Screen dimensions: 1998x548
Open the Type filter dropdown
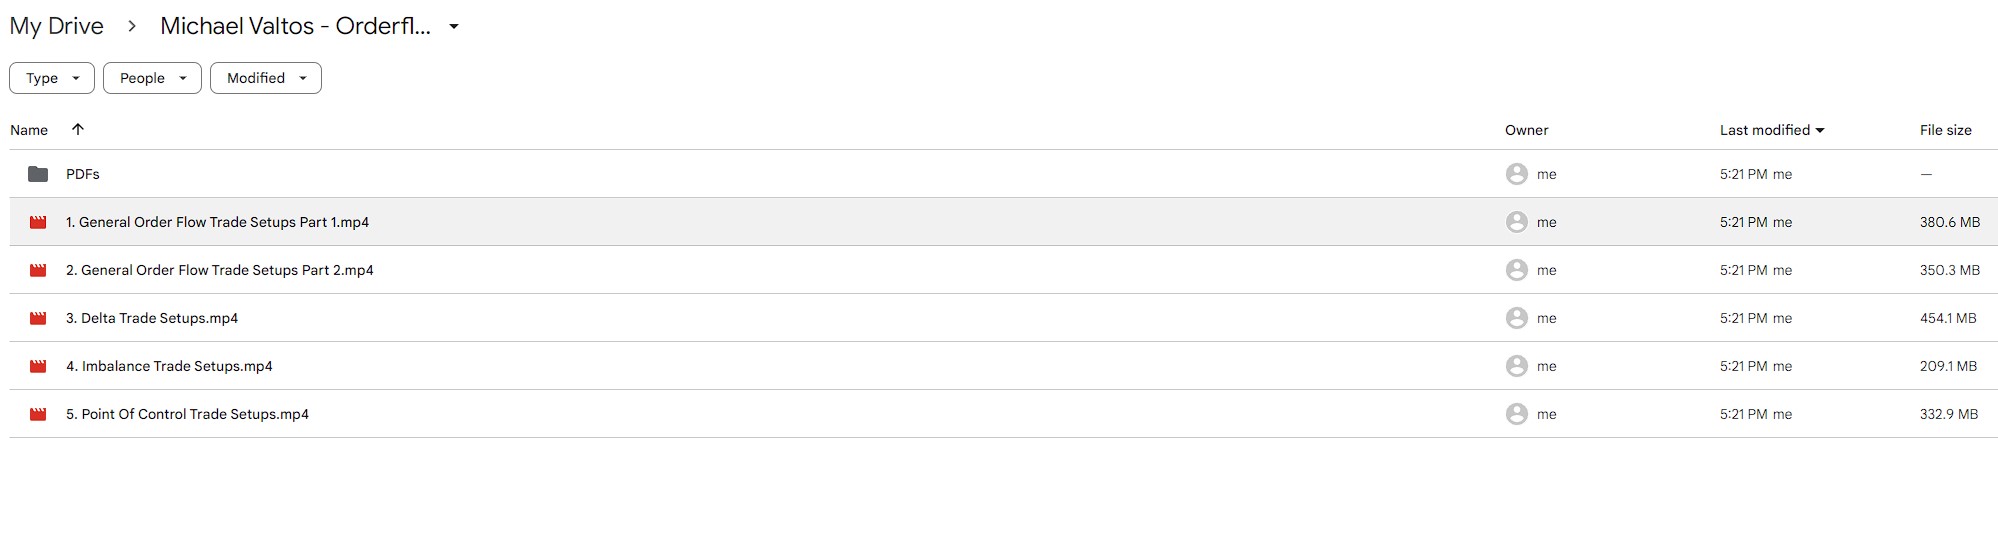tap(52, 78)
